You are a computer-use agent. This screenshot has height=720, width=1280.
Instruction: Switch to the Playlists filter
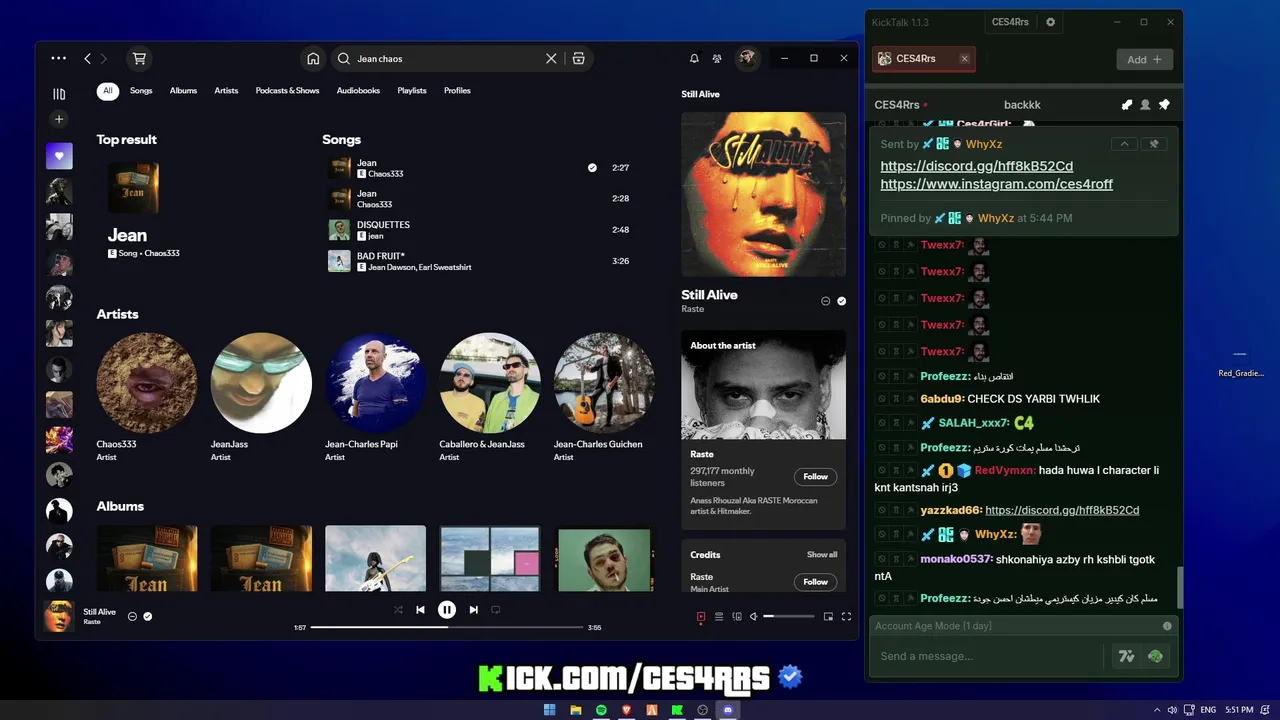(412, 91)
